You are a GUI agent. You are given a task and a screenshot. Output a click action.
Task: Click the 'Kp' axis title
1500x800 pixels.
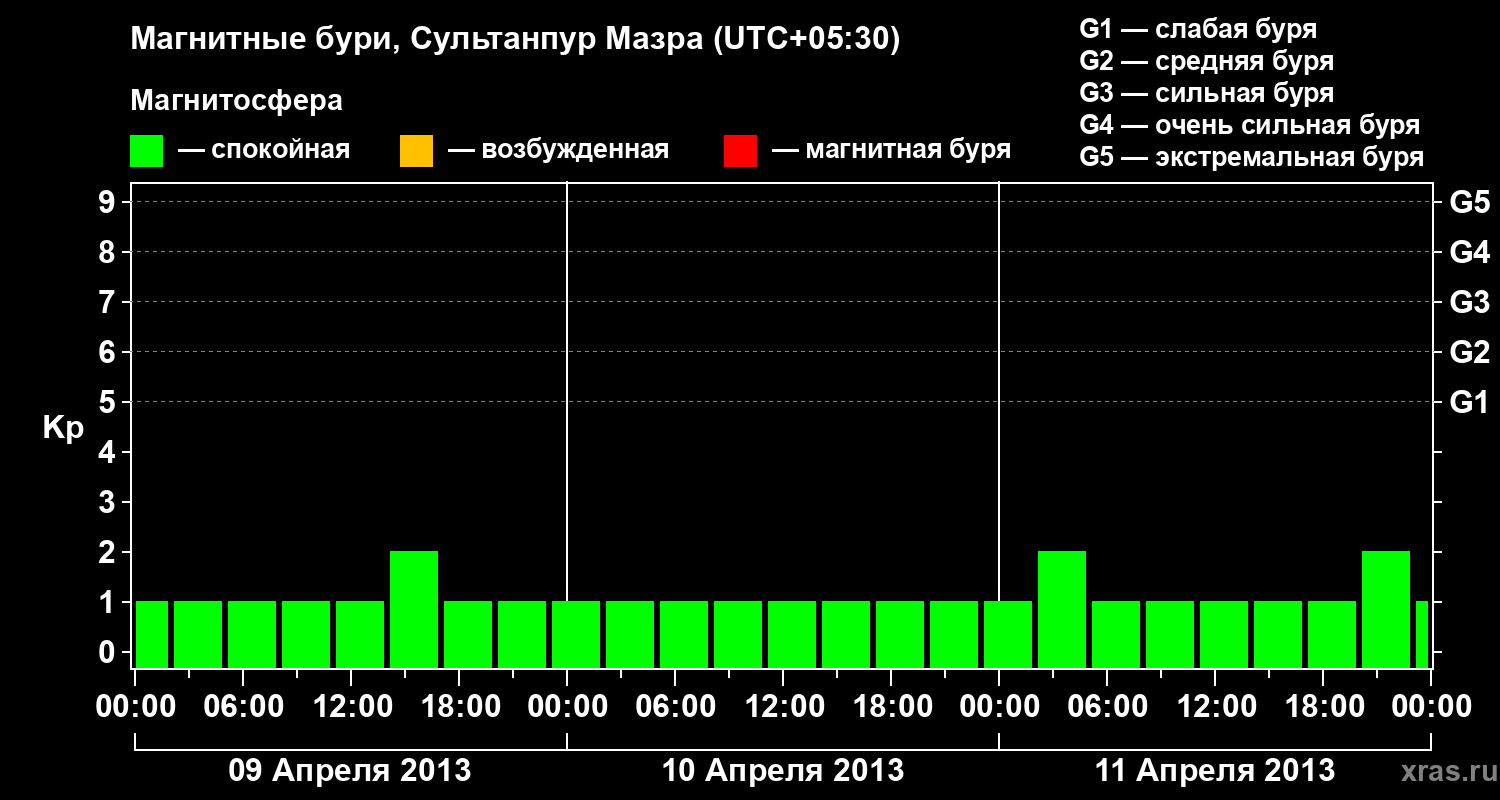click(63, 429)
